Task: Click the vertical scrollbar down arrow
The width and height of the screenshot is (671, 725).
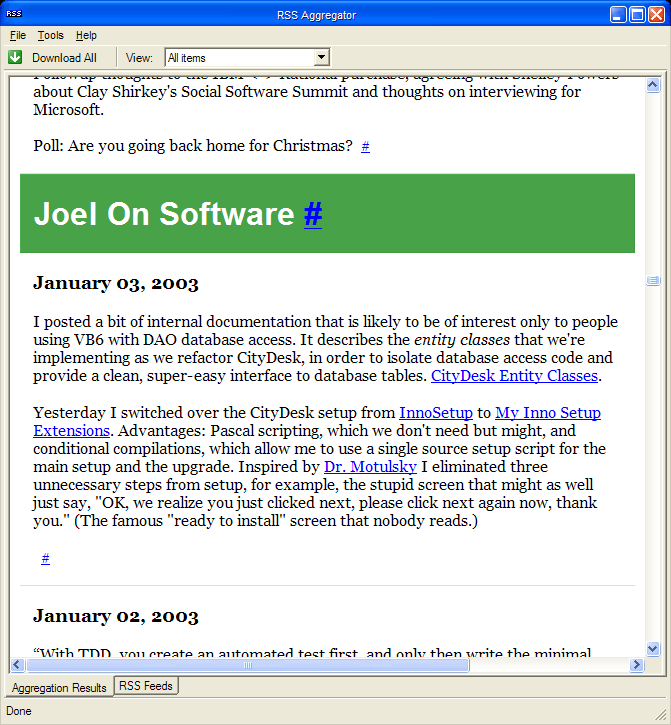Action: point(653,649)
